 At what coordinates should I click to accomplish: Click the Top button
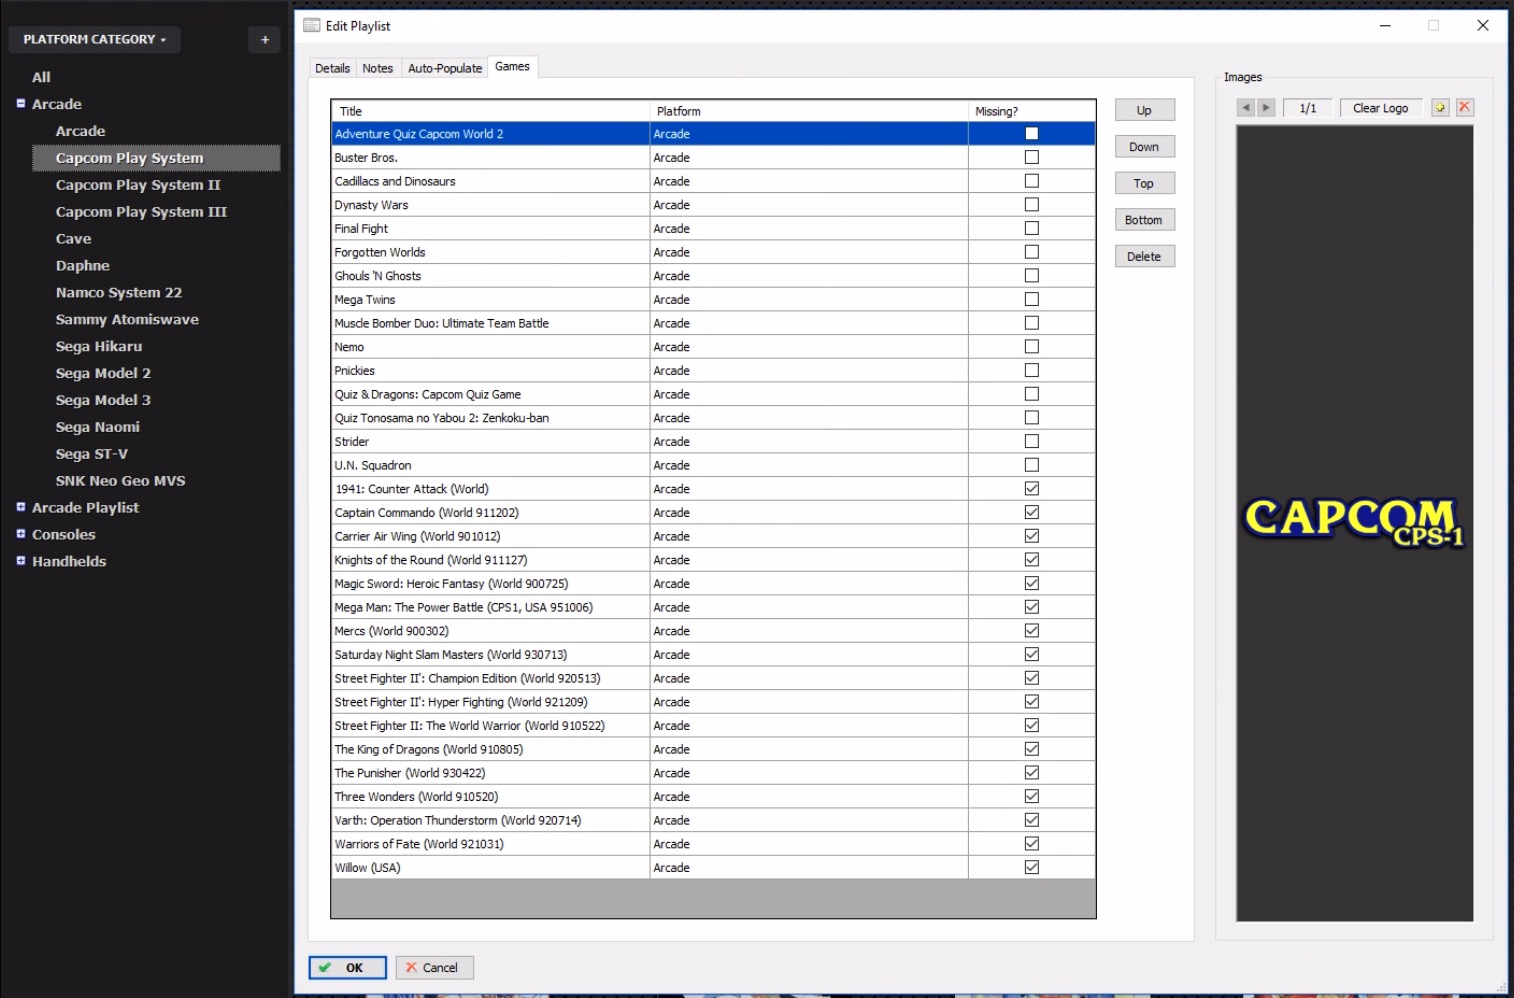tap(1144, 183)
